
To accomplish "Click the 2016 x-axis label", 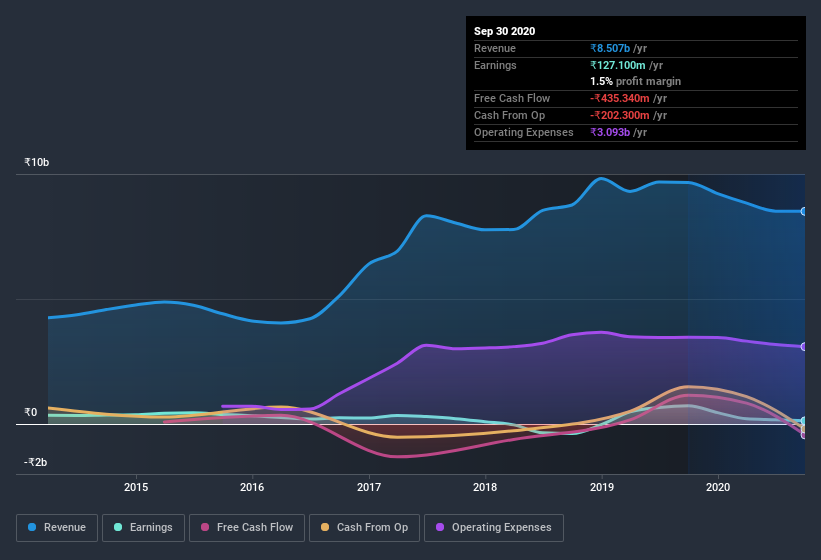I will [x=252, y=487].
